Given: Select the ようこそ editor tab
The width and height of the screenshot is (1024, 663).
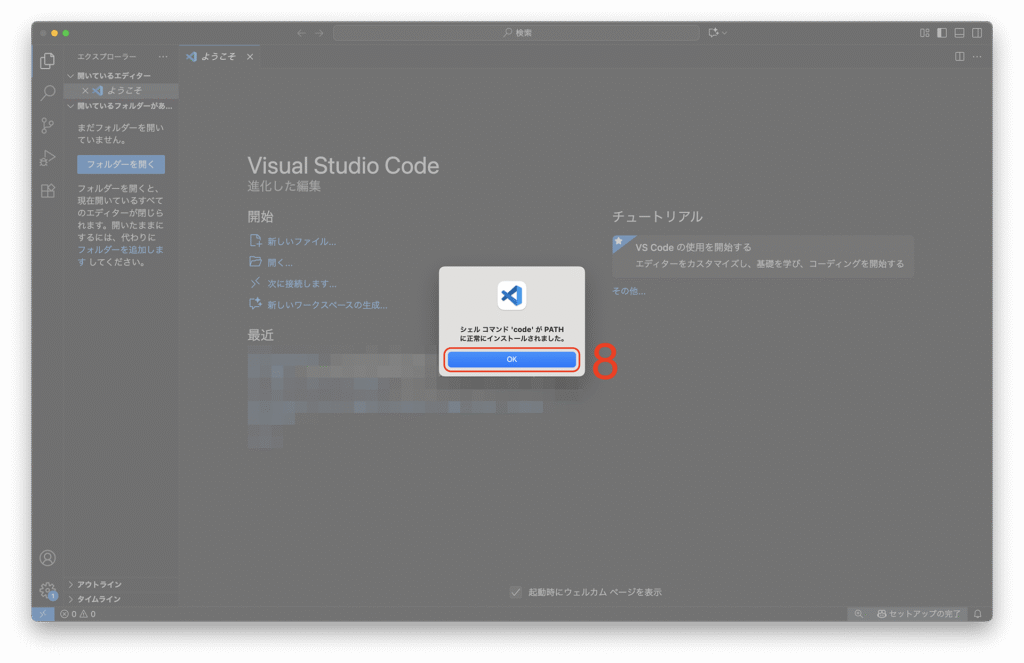Looking at the screenshot, I should pyautogui.click(x=217, y=57).
